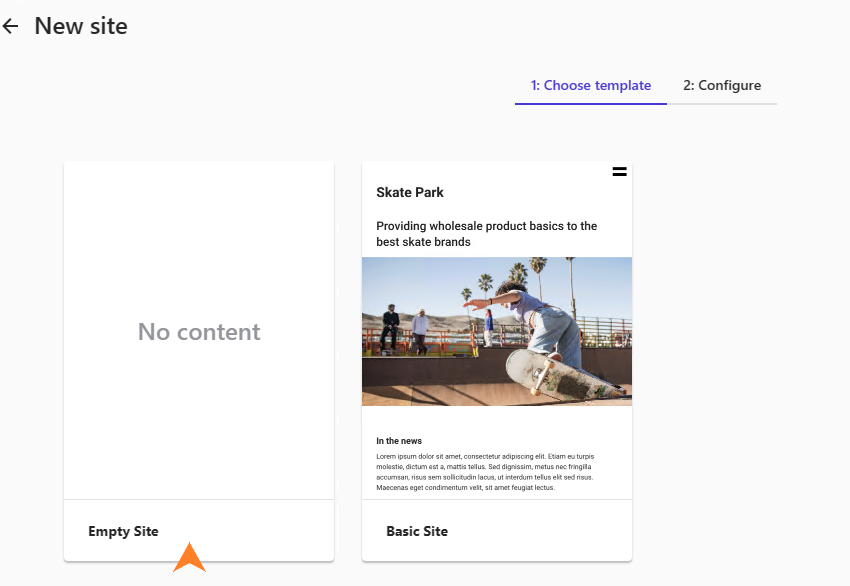This screenshot has height=586, width=850.
Task: Go back using the left arrow icon
Action: 10,26
